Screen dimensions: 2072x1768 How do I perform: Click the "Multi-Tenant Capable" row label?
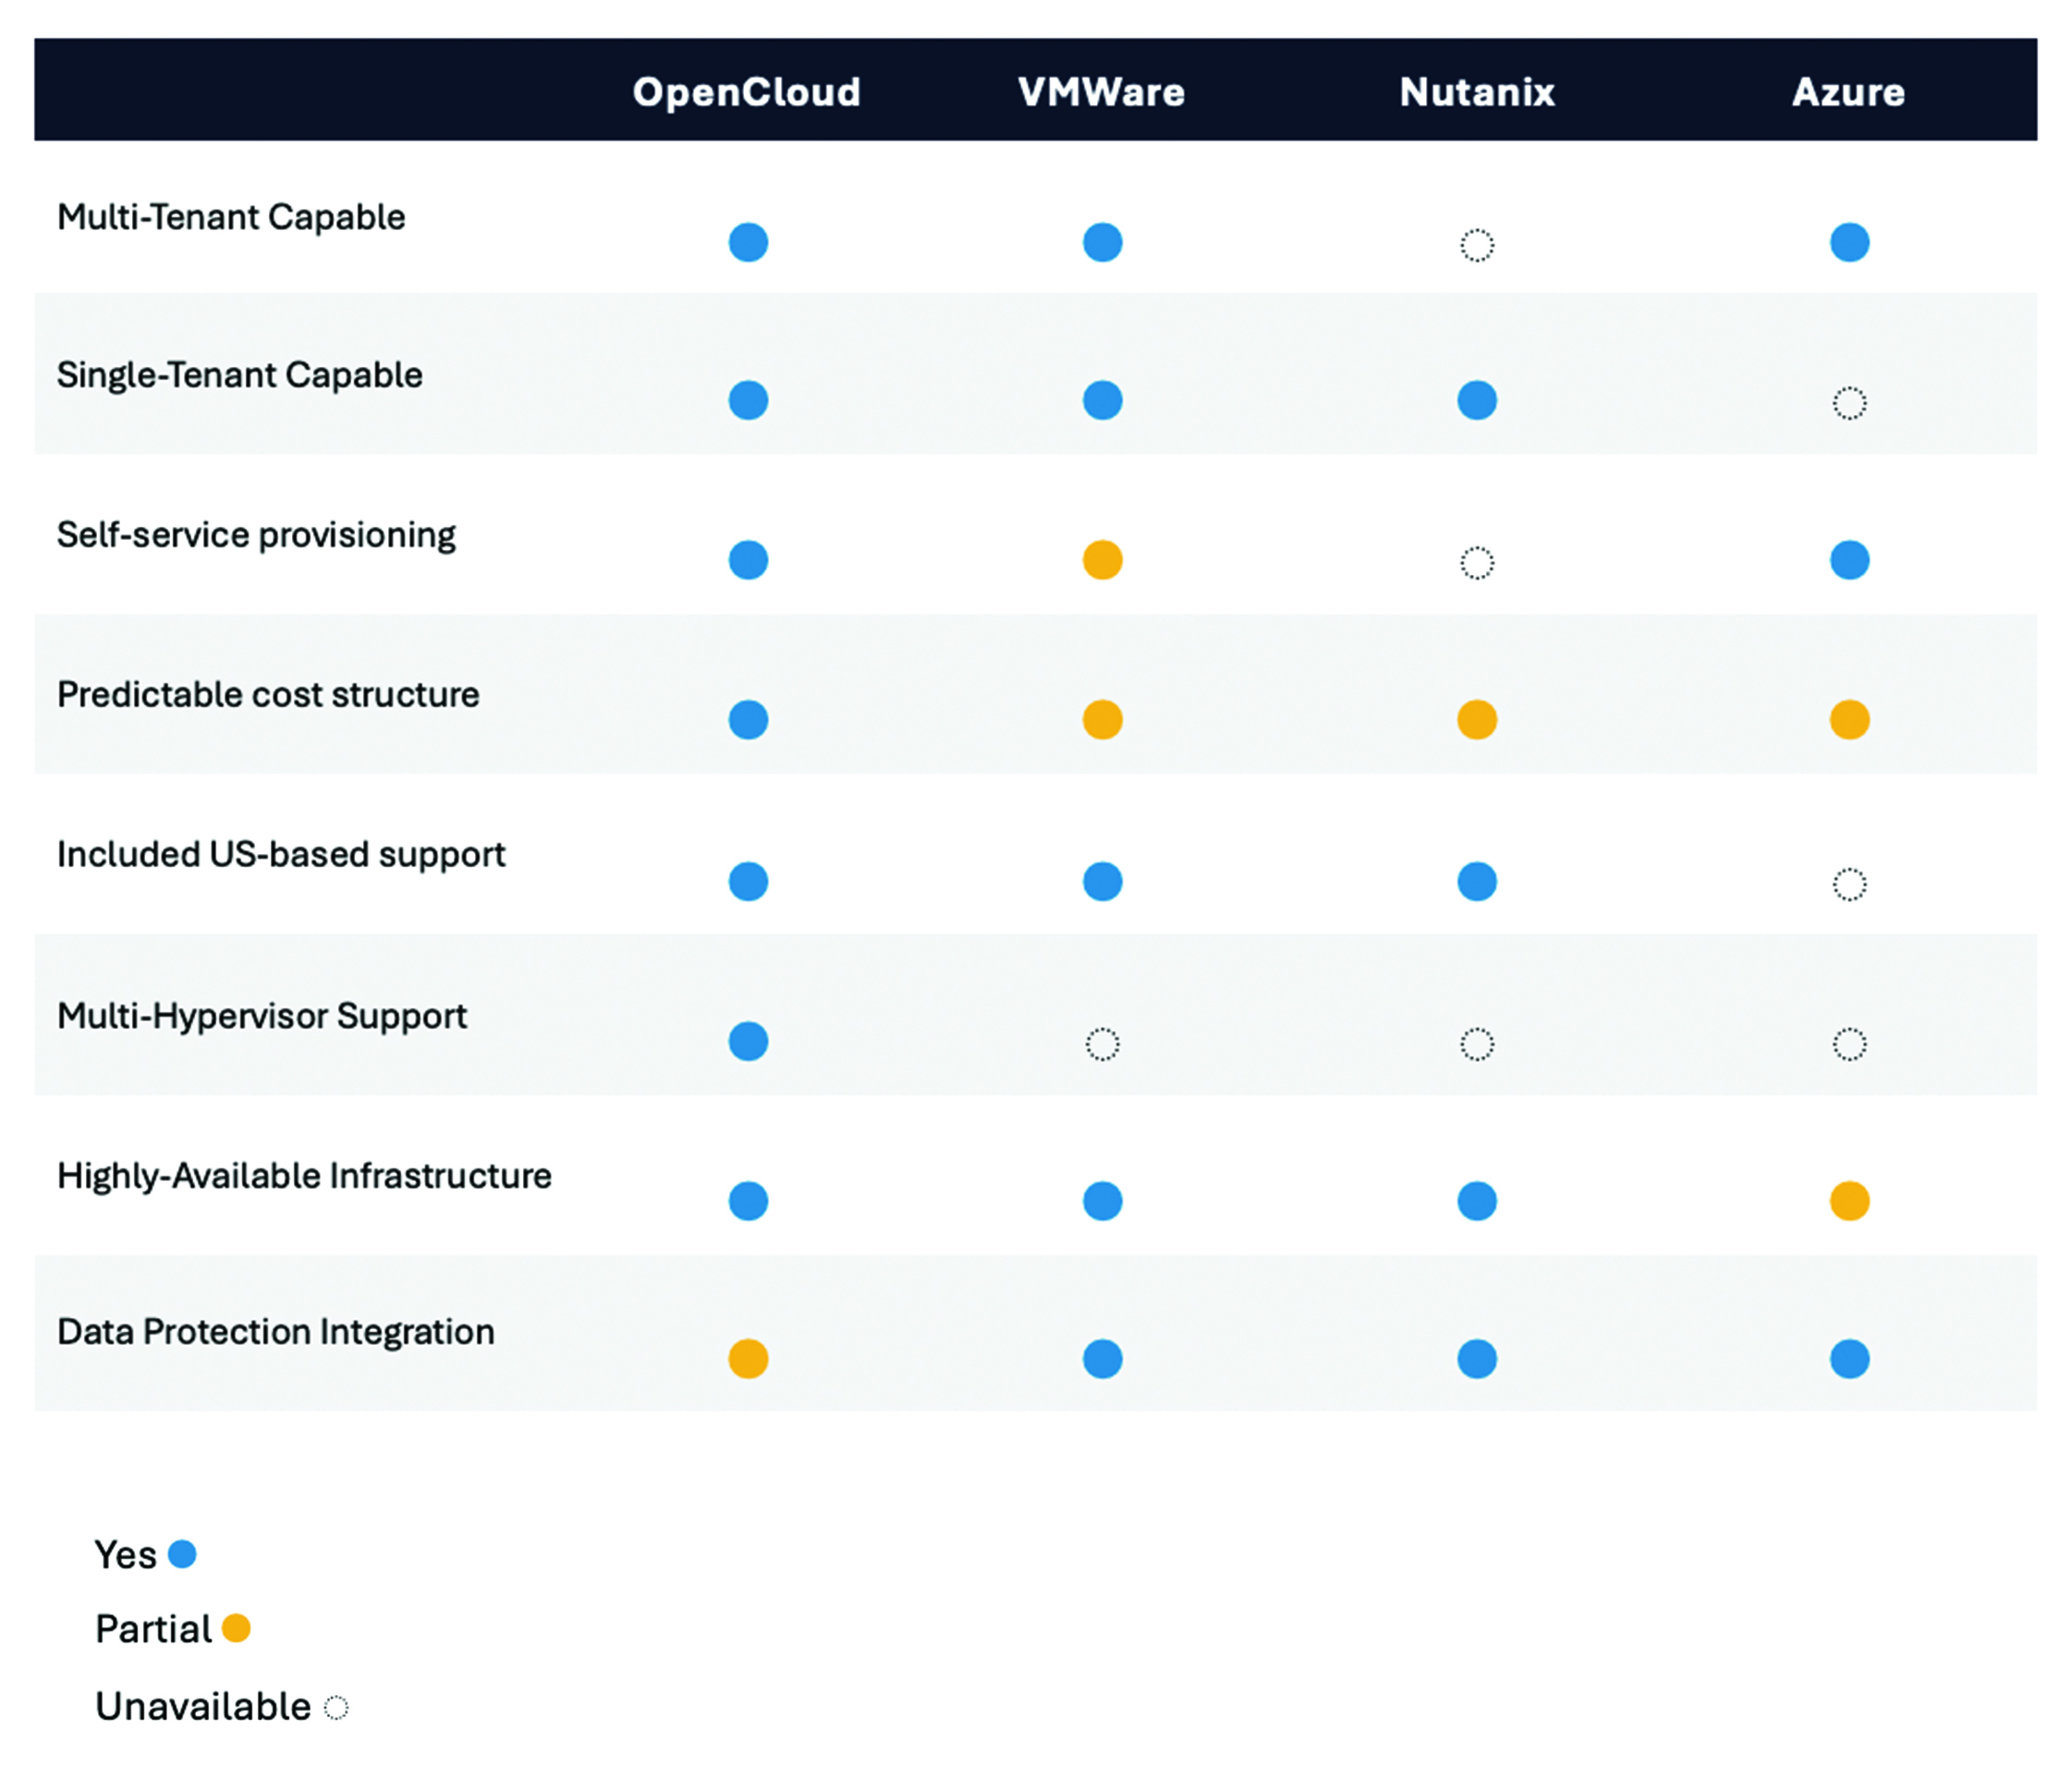[231, 218]
